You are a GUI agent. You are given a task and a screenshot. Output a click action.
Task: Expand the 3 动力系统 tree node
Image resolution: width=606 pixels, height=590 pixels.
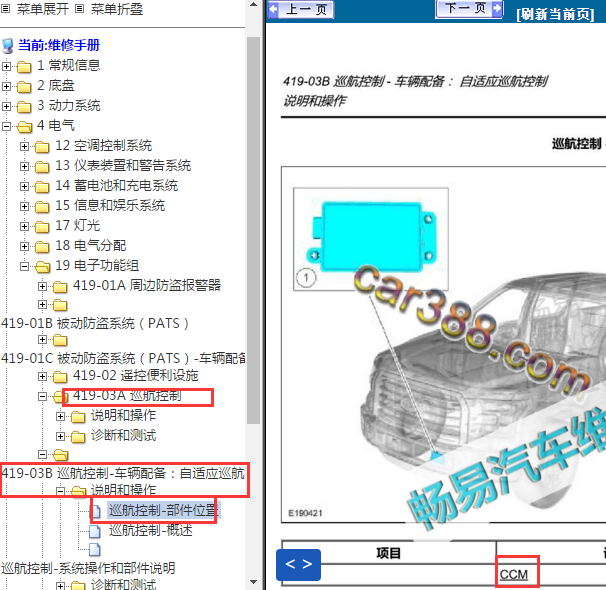[7, 106]
